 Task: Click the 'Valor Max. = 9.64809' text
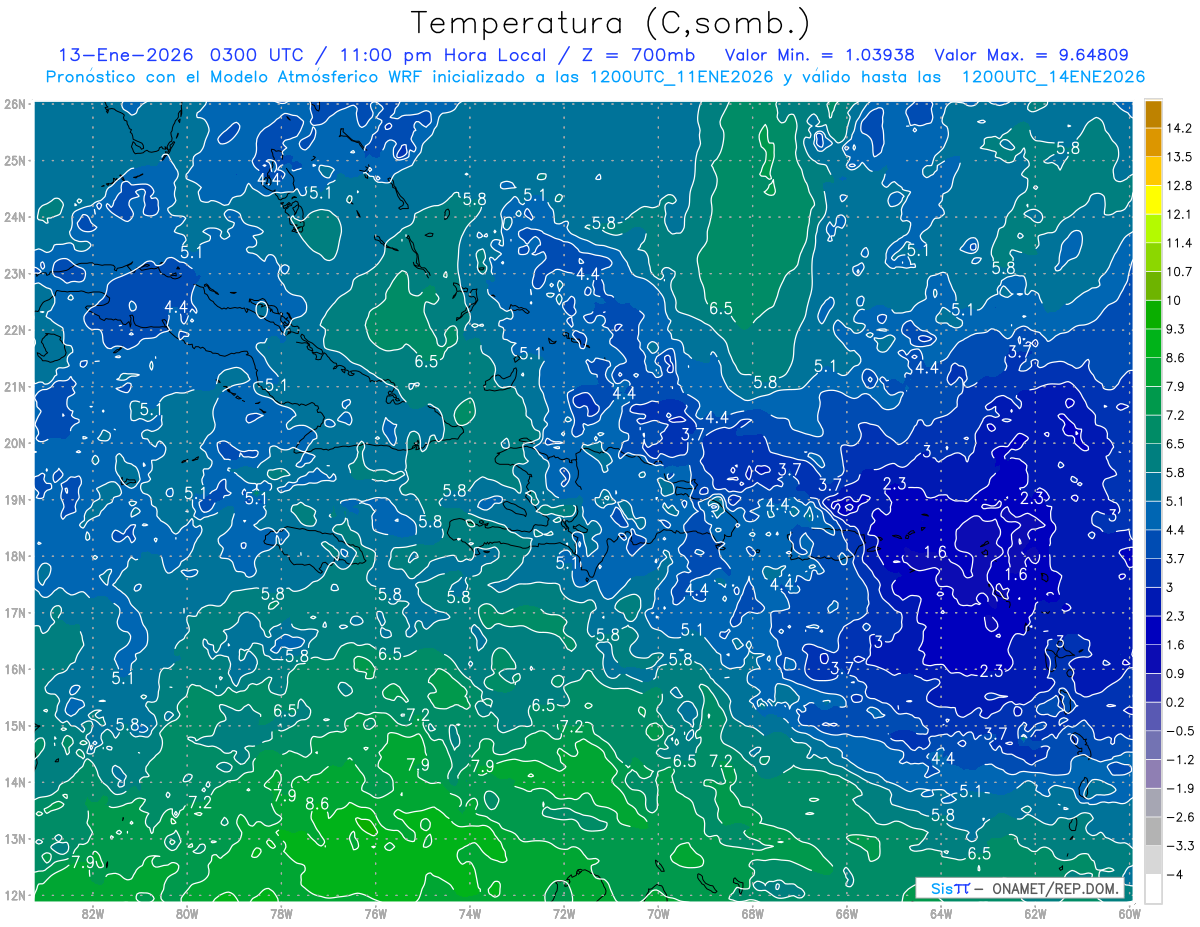(1030, 55)
